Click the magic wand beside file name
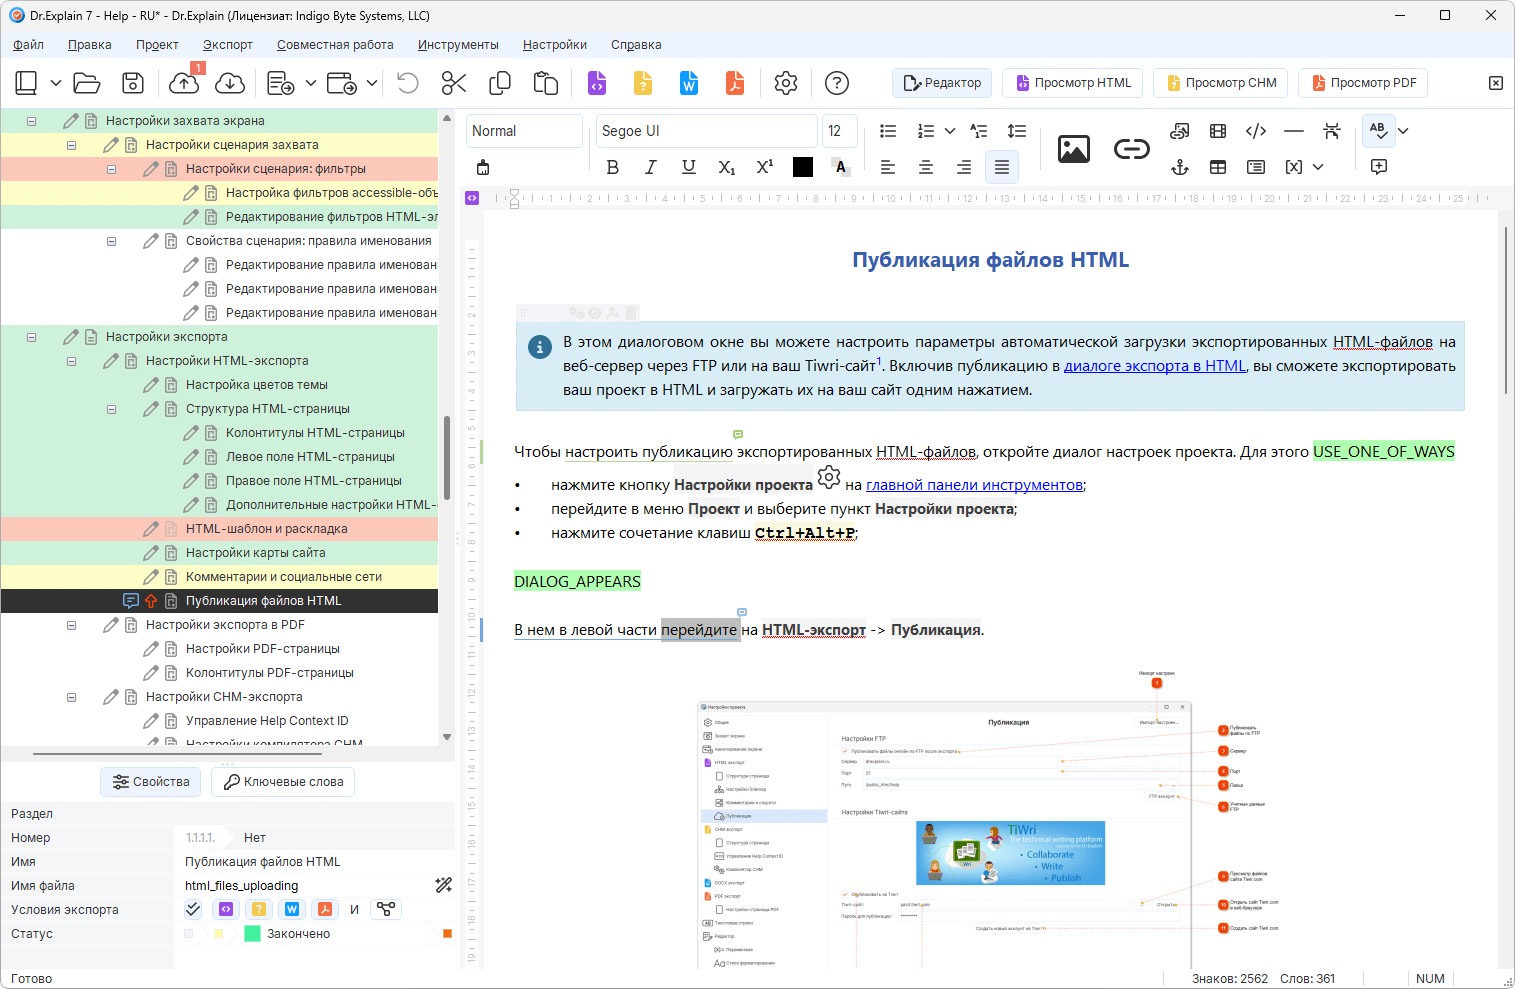Viewport: 1515px width, 989px height. (444, 885)
